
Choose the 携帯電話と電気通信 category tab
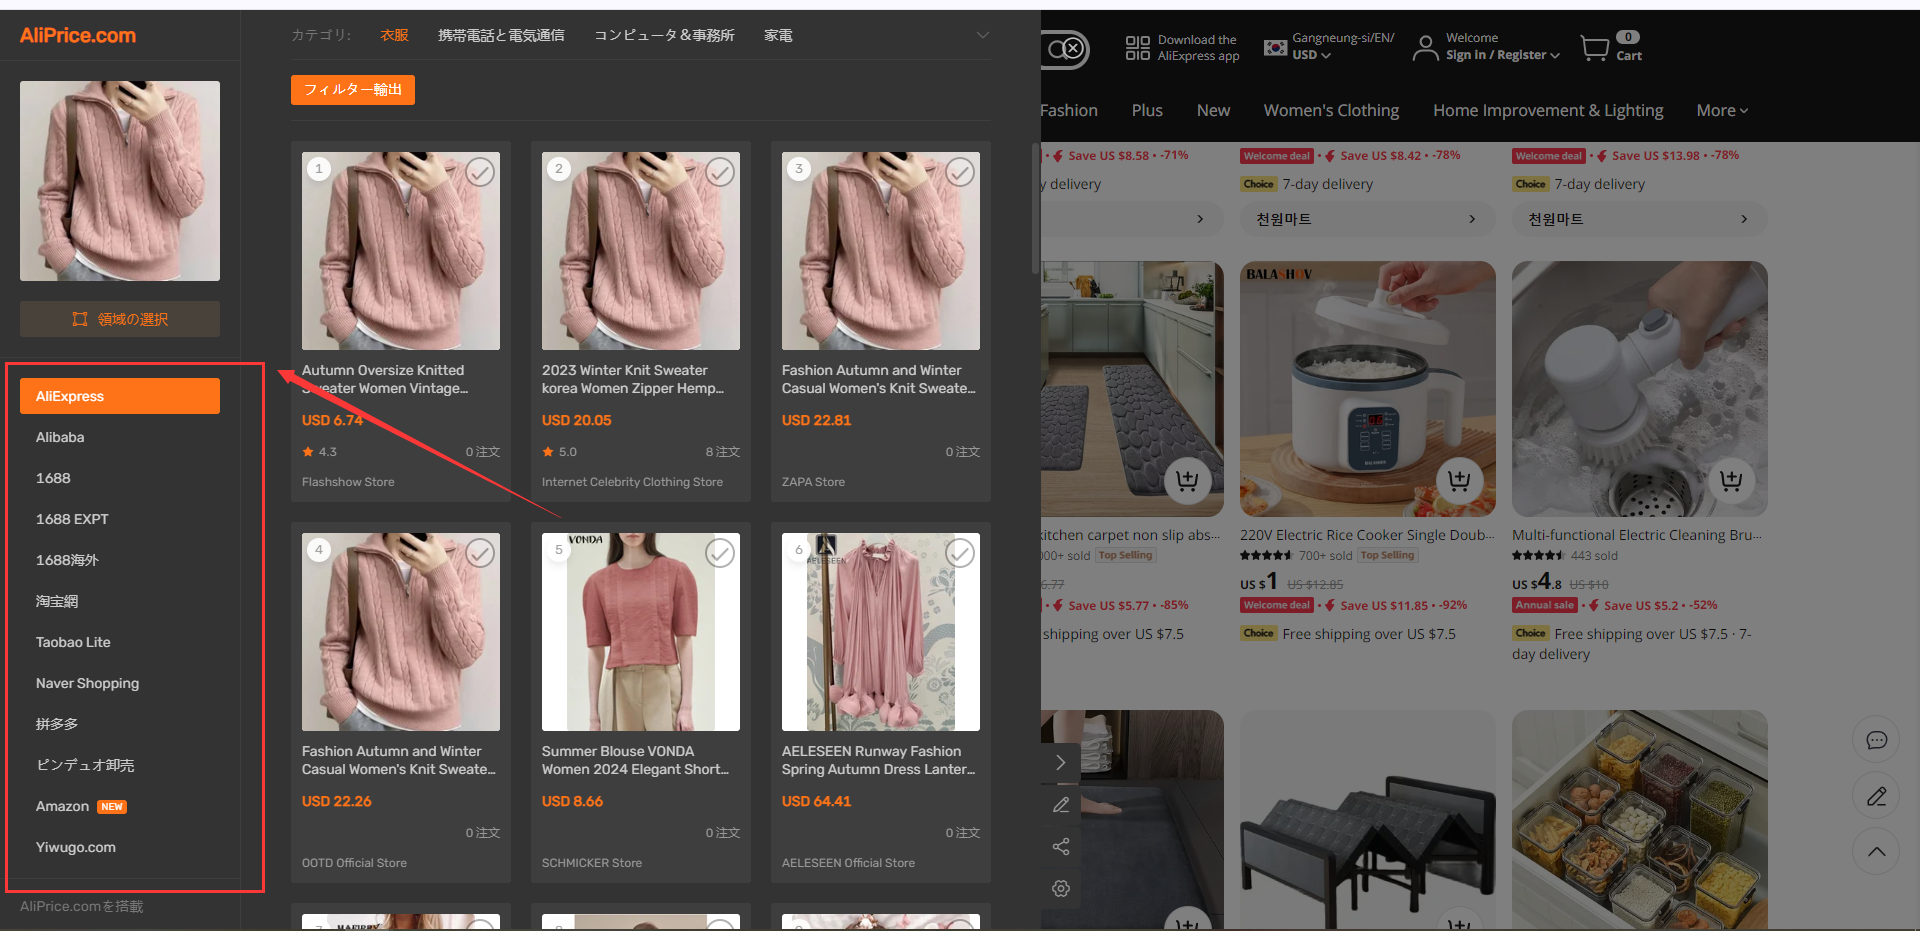point(501,35)
